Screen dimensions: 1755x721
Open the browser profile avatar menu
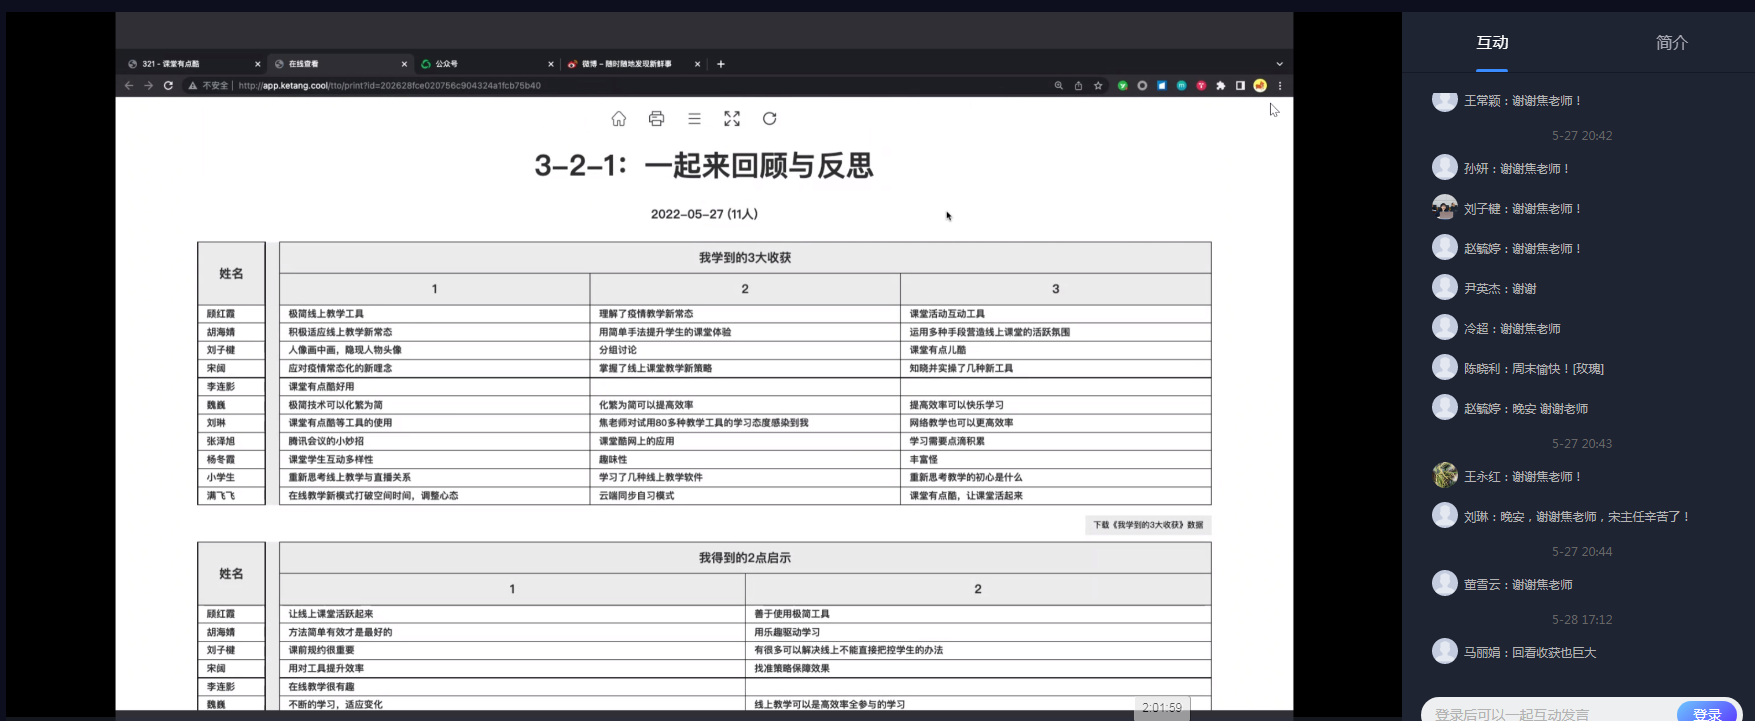pyautogui.click(x=1260, y=86)
